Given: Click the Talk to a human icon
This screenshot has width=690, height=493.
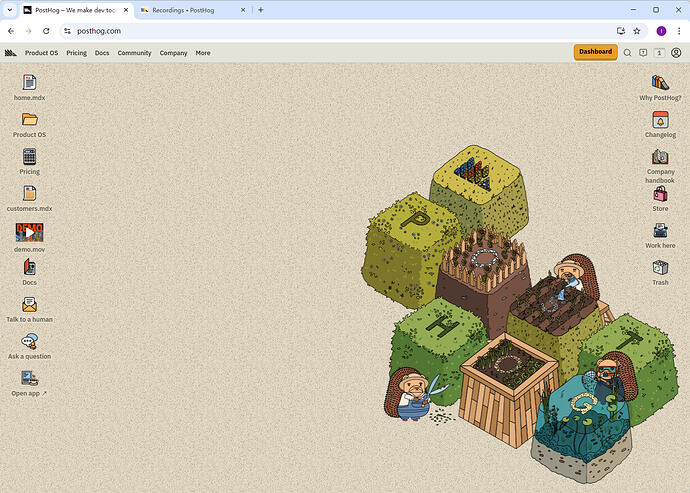Looking at the screenshot, I should [29, 305].
